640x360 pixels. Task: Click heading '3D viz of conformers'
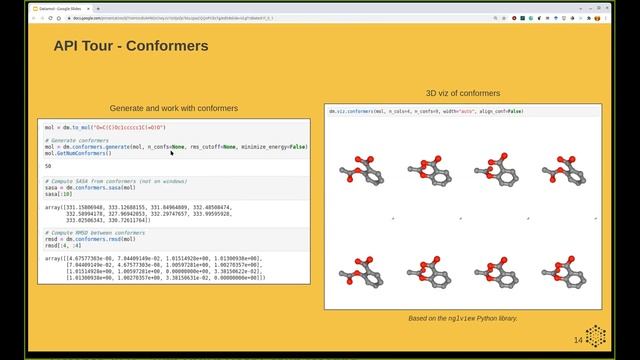(463, 93)
